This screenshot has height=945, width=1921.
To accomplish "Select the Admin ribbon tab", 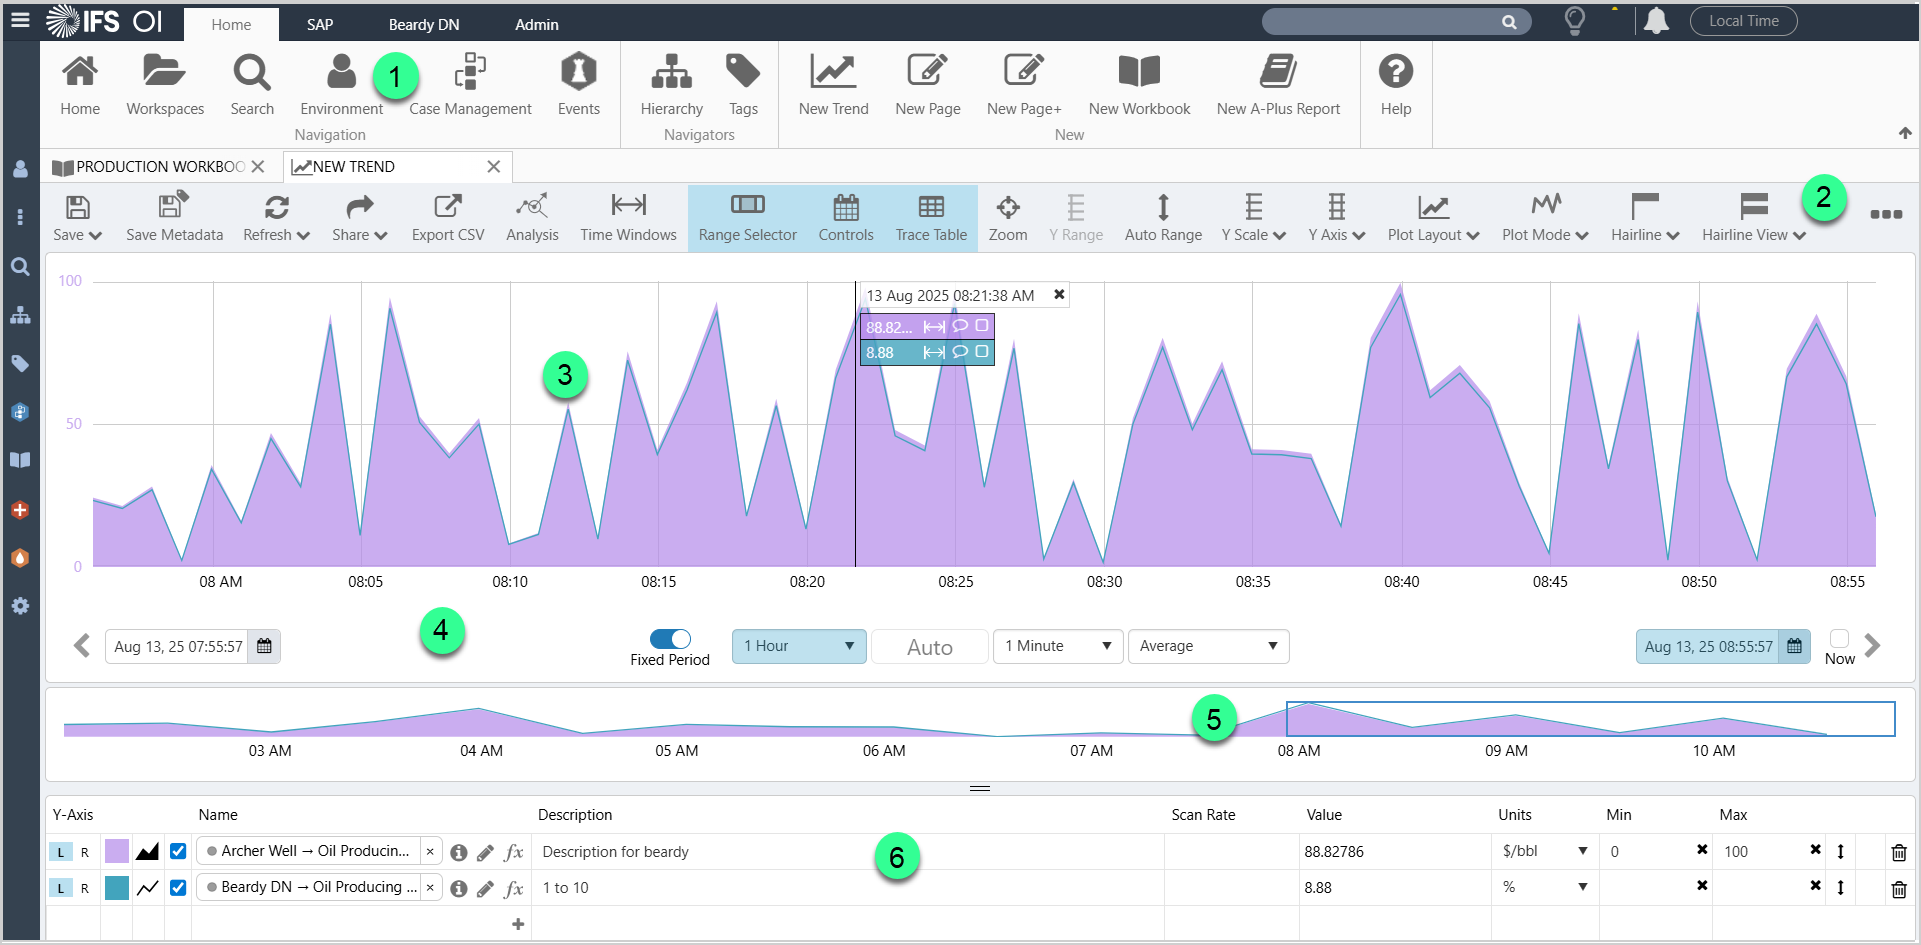I will click(537, 25).
